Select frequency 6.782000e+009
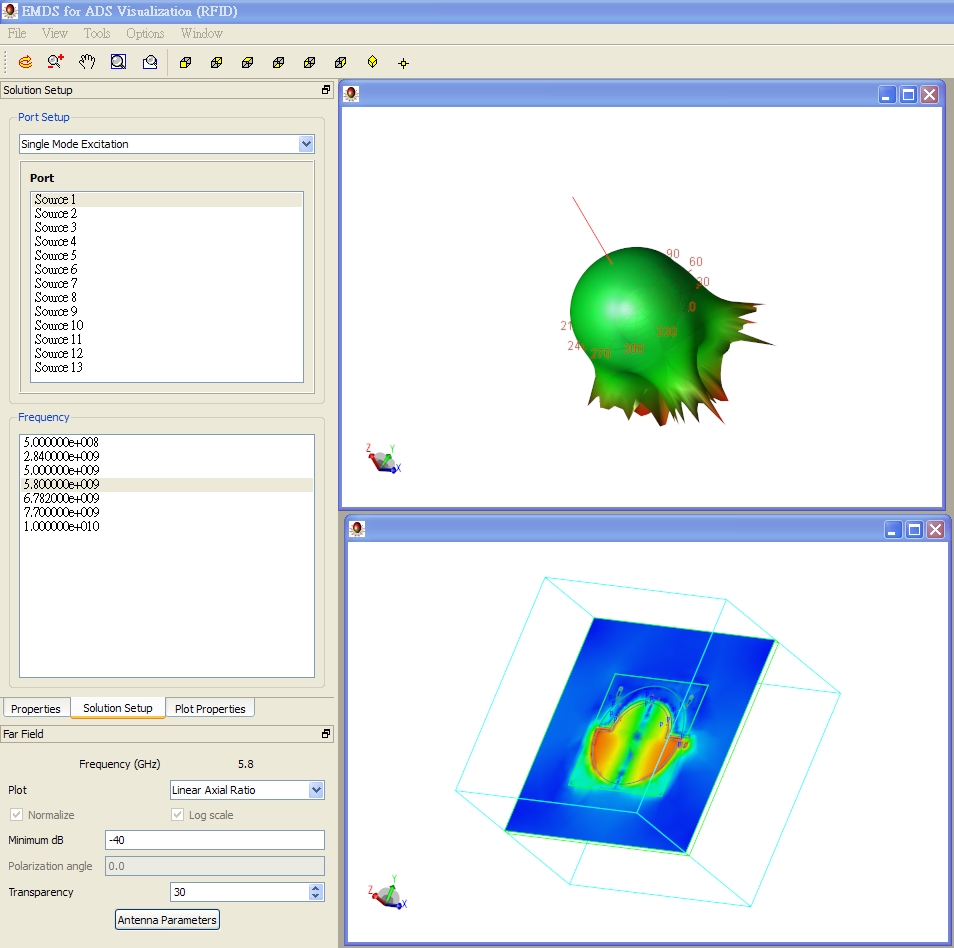This screenshot has height=948, width=954. pyautogui.click(x=167, y=498)
